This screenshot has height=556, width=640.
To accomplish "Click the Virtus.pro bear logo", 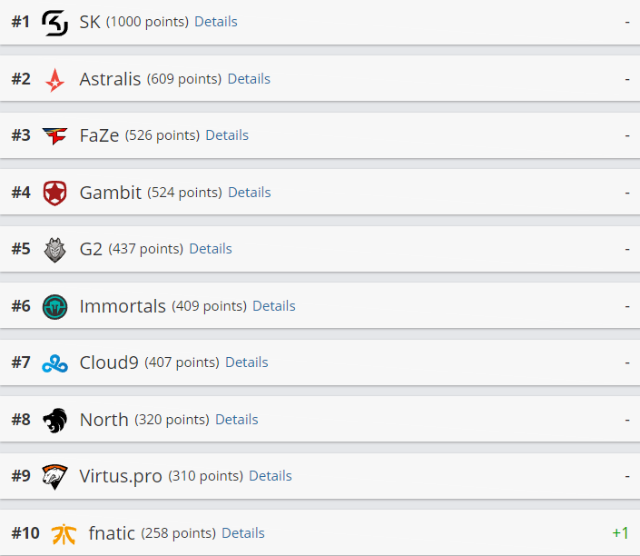I will tap(55, 477).
